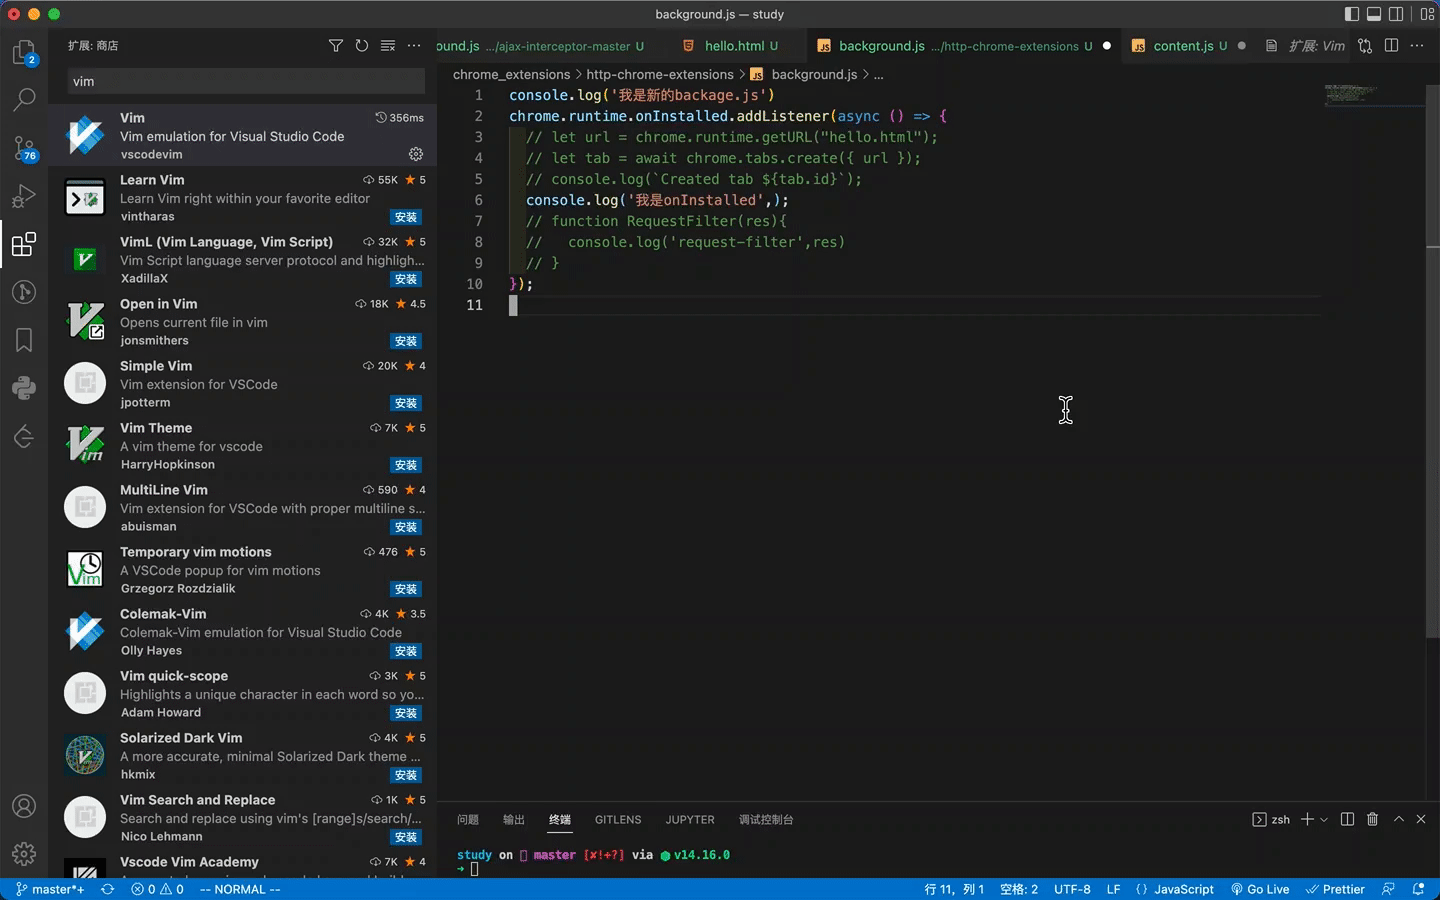The width and height of the screenshot is (1440, 900).
Task: Open errors and warnings count in status bar
Action: coord(158,889)
